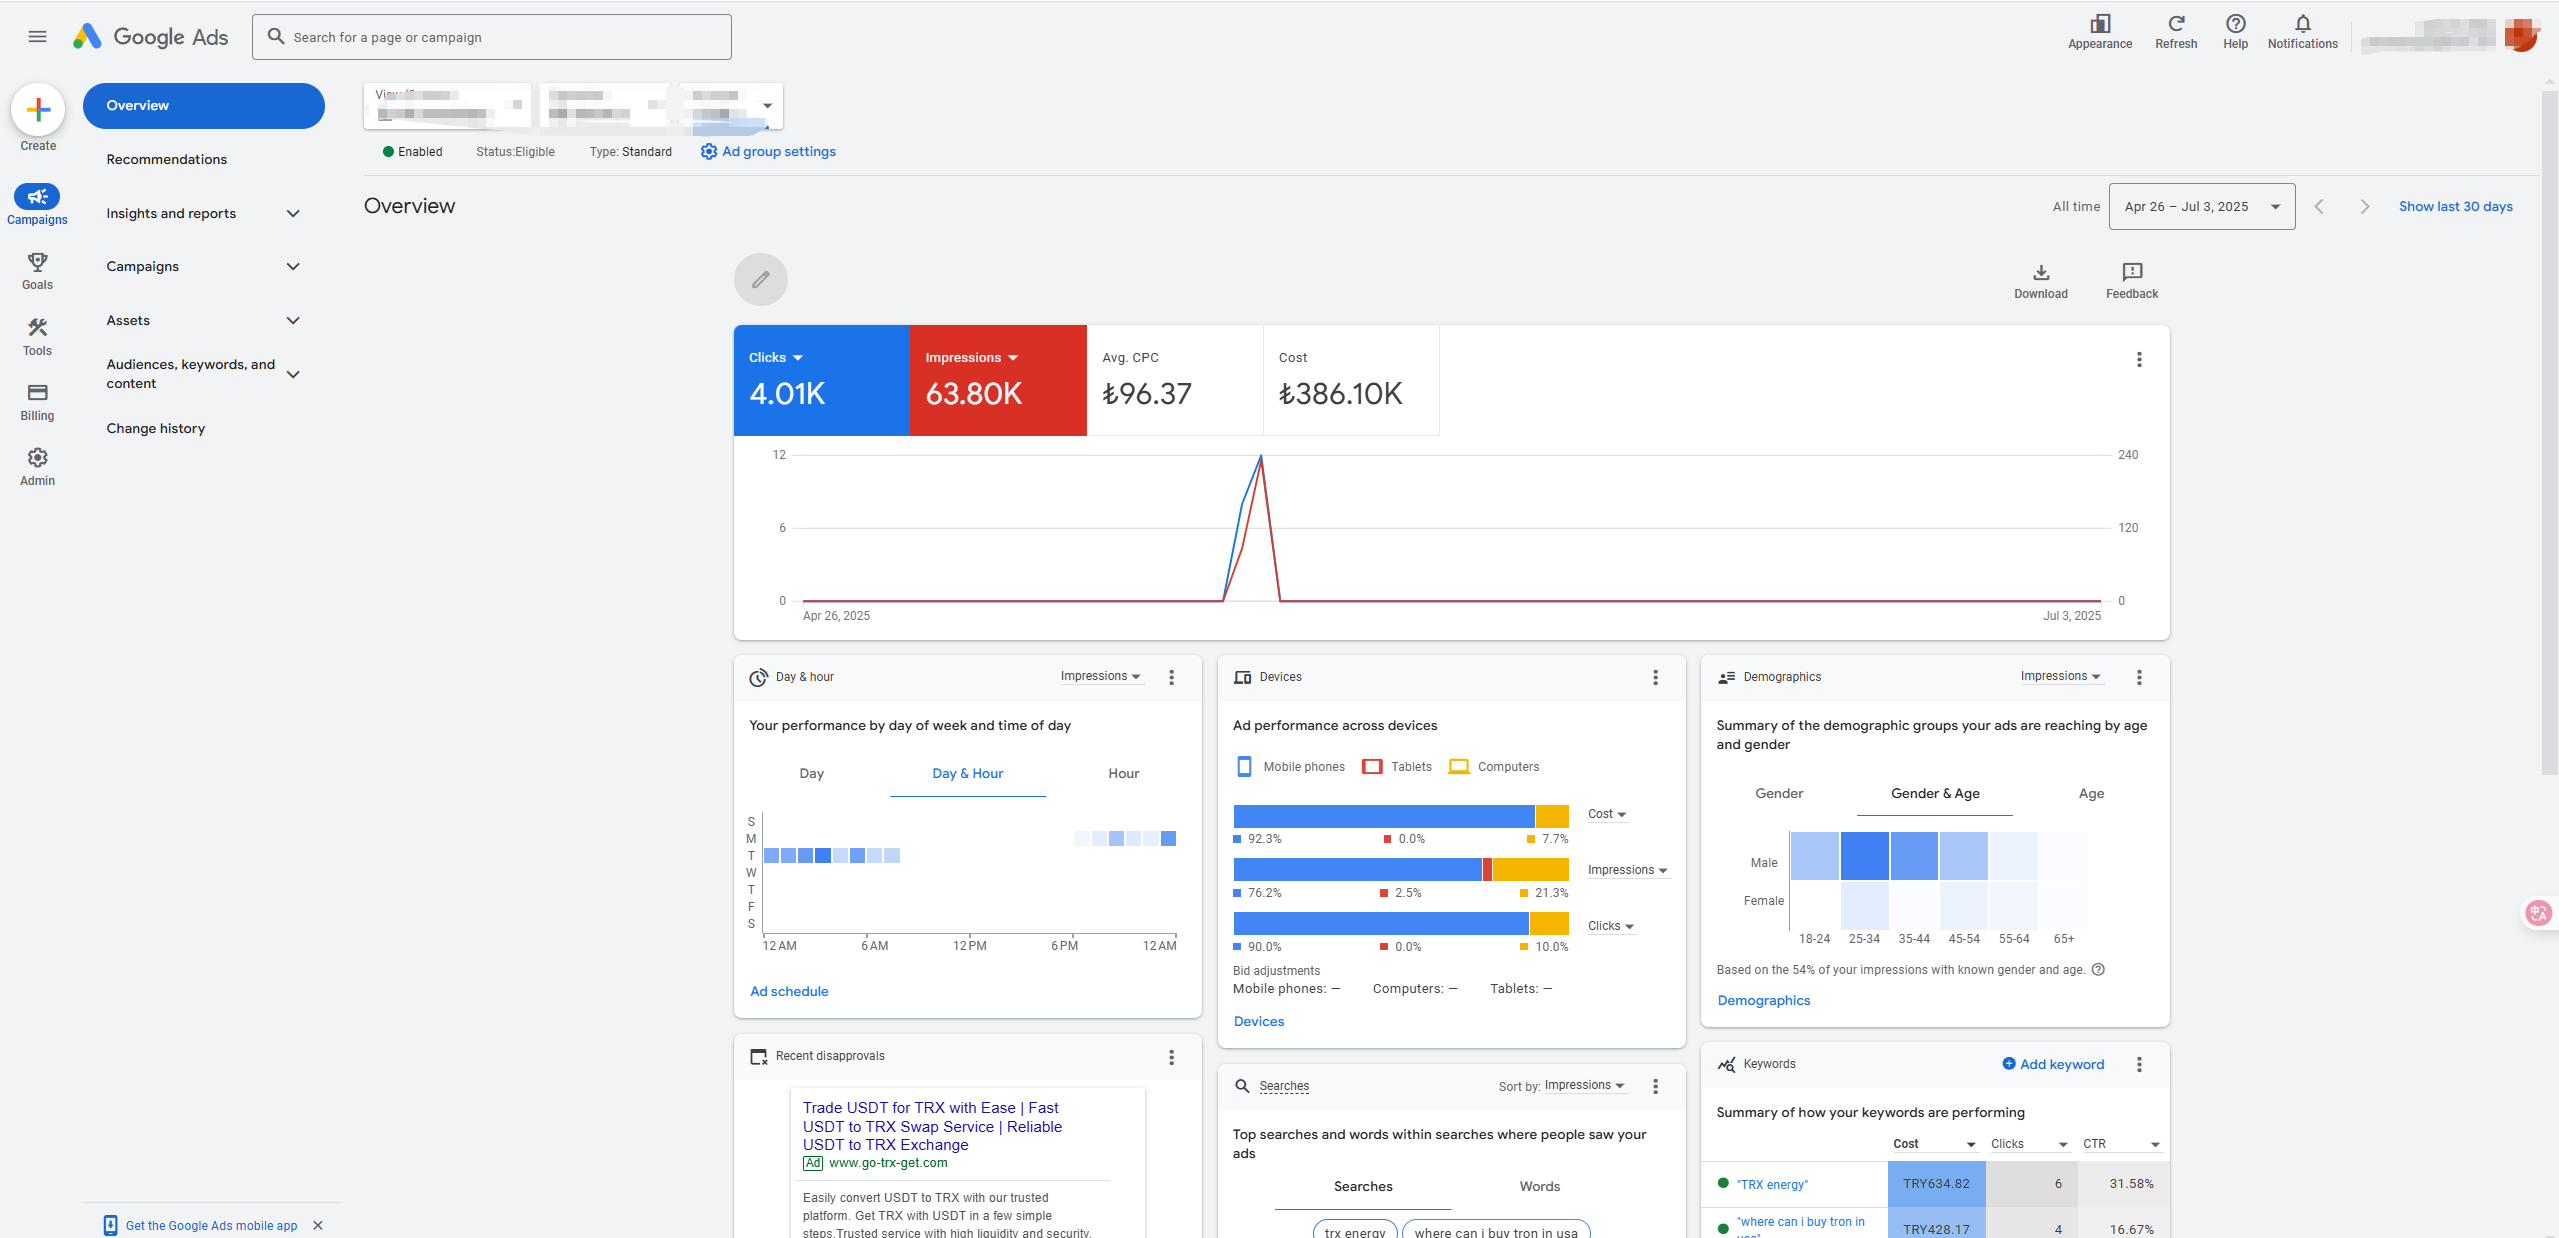The height and width of the screenshot is (1238, 2559).
Task: Open the Ad schedule link
Action: 789,991
